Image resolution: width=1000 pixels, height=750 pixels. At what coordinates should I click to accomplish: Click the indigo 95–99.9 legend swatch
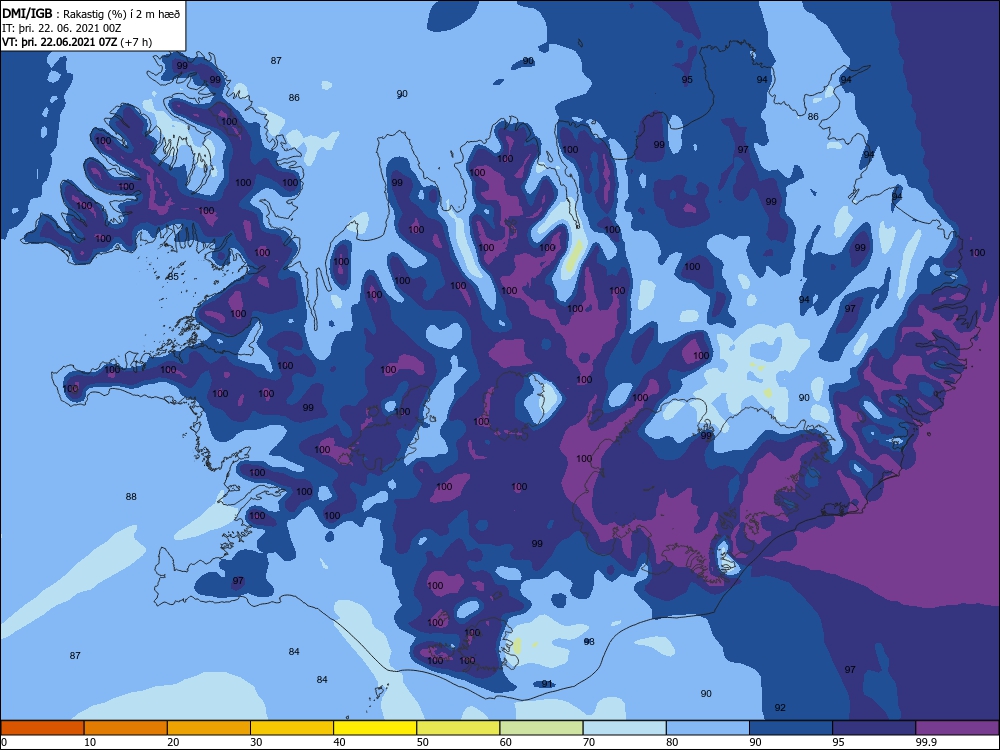[874, 728]
